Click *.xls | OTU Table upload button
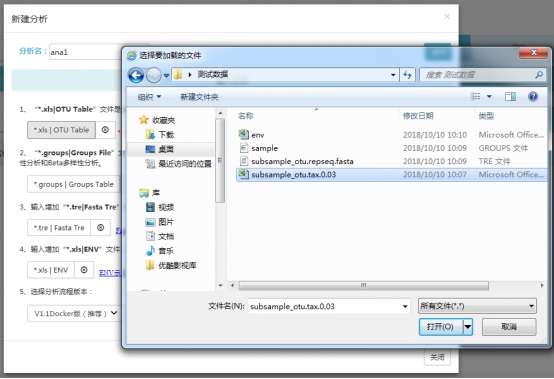Image resolution: width=554 pixels, height=379 pixels. tap(61, 130)
